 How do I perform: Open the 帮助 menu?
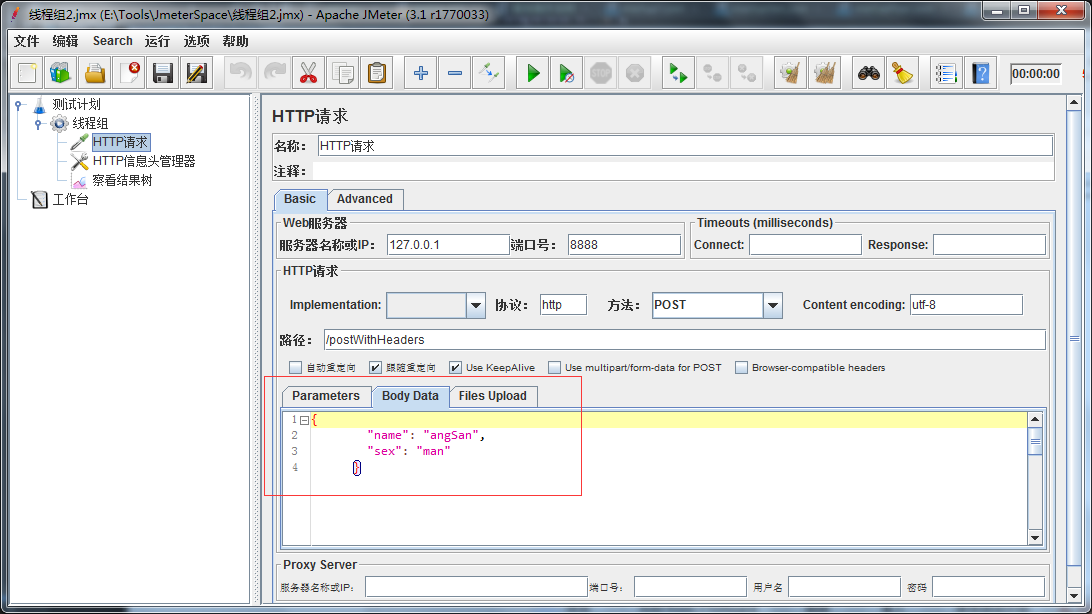pos(235,41)
